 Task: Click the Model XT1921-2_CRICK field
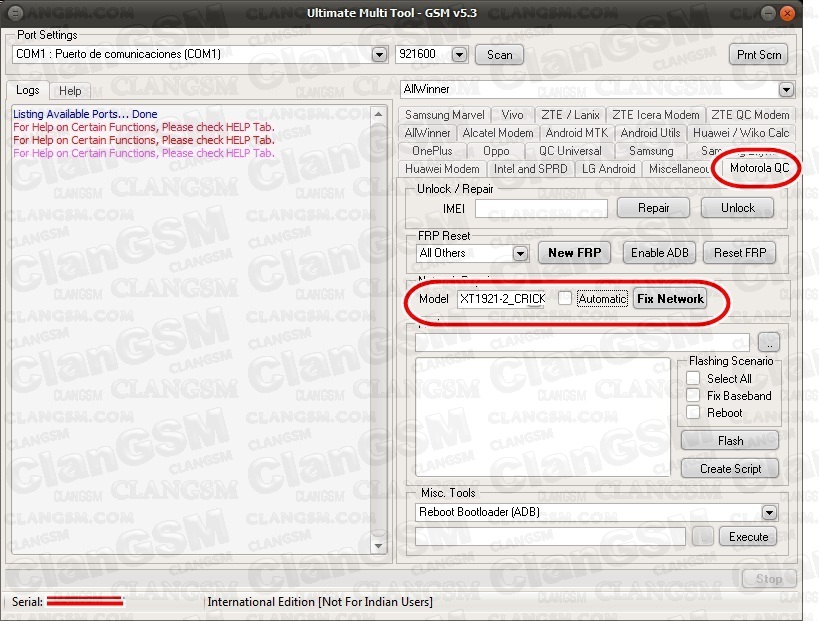501,299
